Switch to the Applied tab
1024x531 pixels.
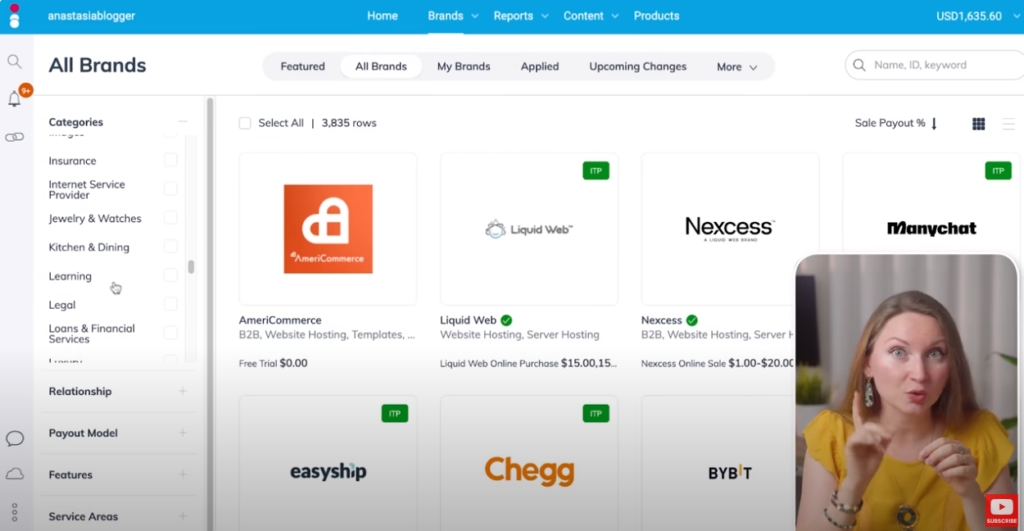click(x=539, y=67)
